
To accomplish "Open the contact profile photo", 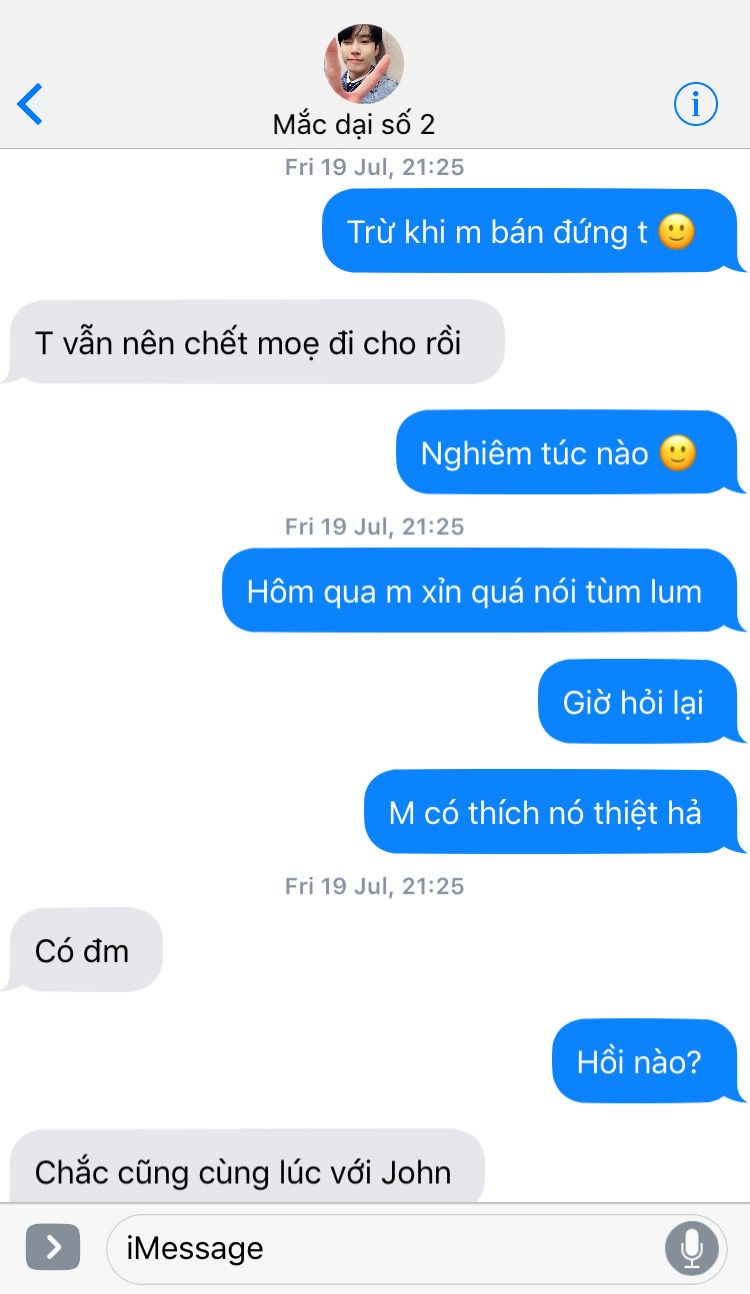I will pyautogui.click(x=364, y=64).
